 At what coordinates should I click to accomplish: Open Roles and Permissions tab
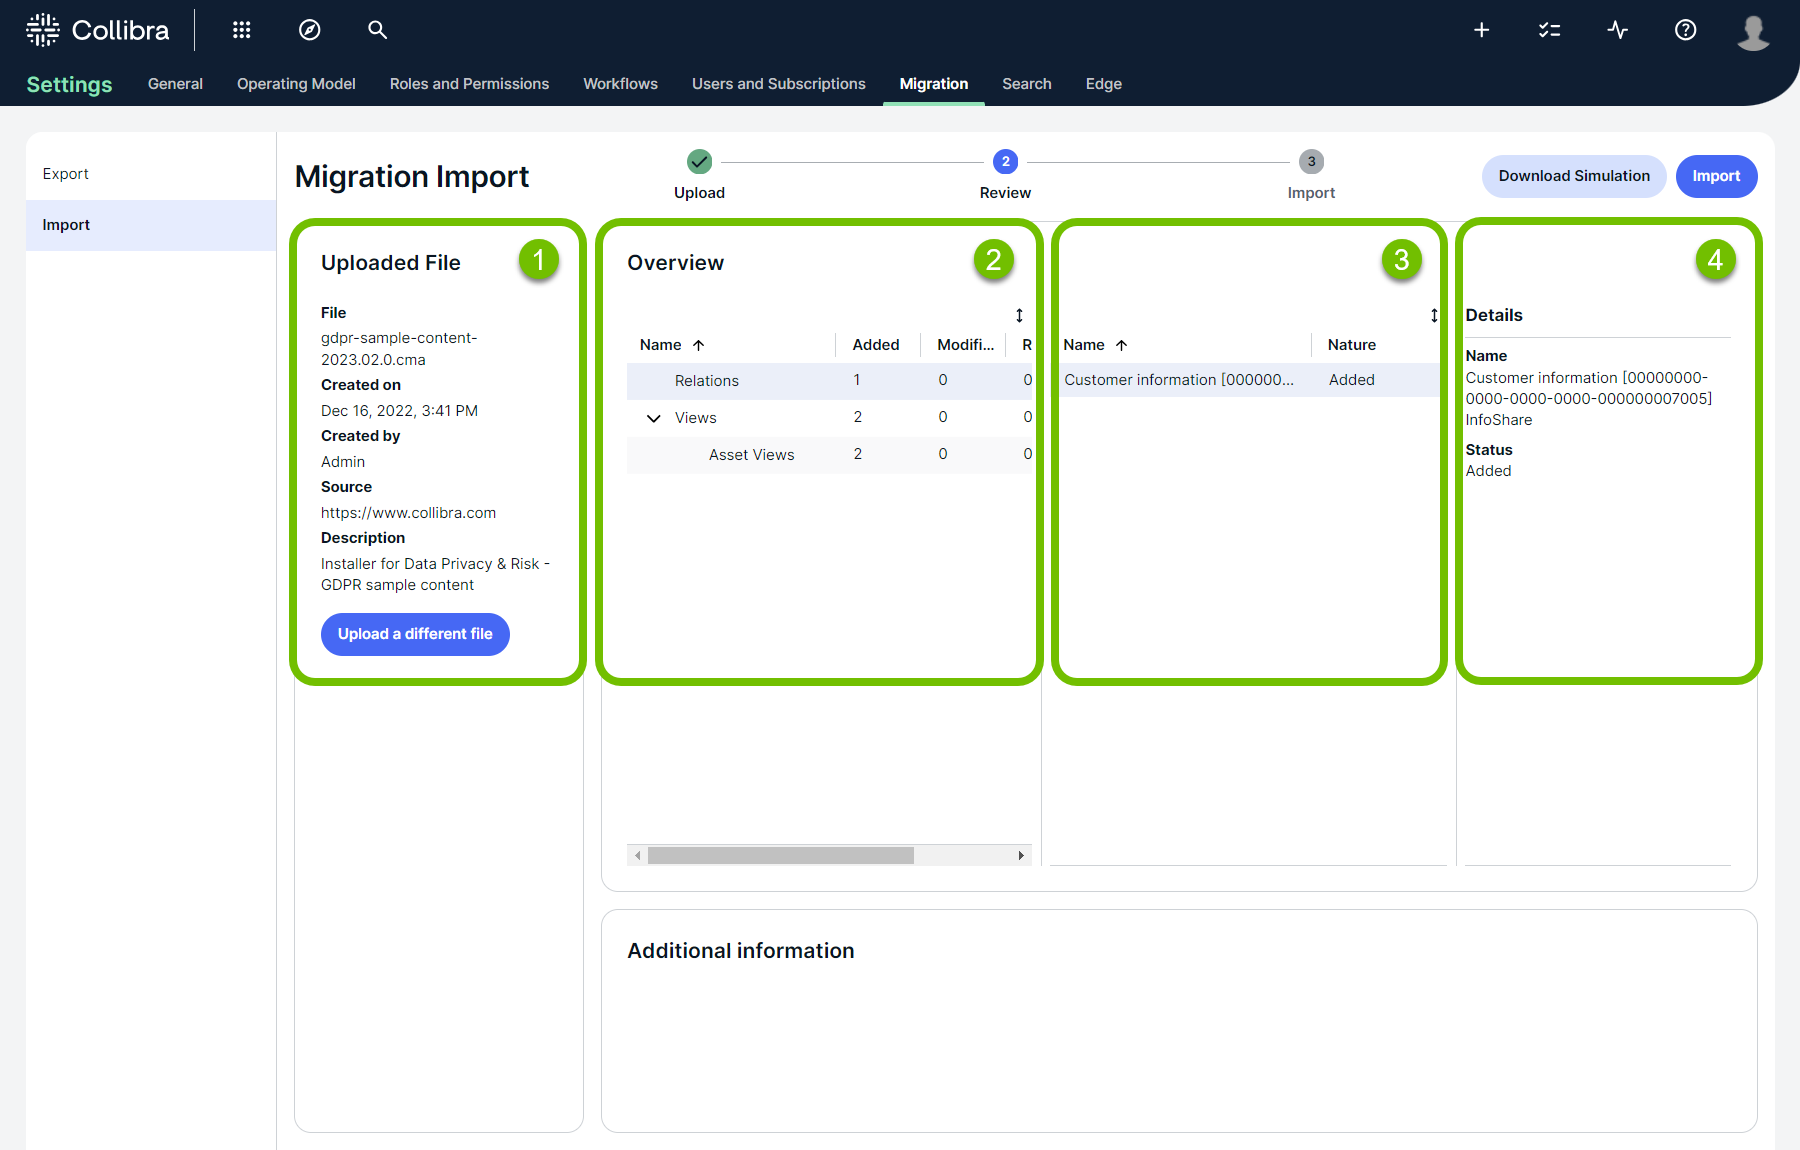coord(469,84)
